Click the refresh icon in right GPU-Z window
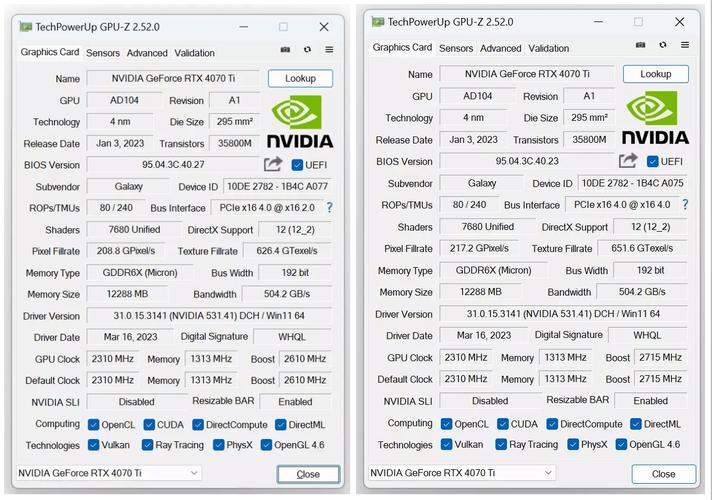The width and height of the screenshot is (712, 500). coord(662,44)
